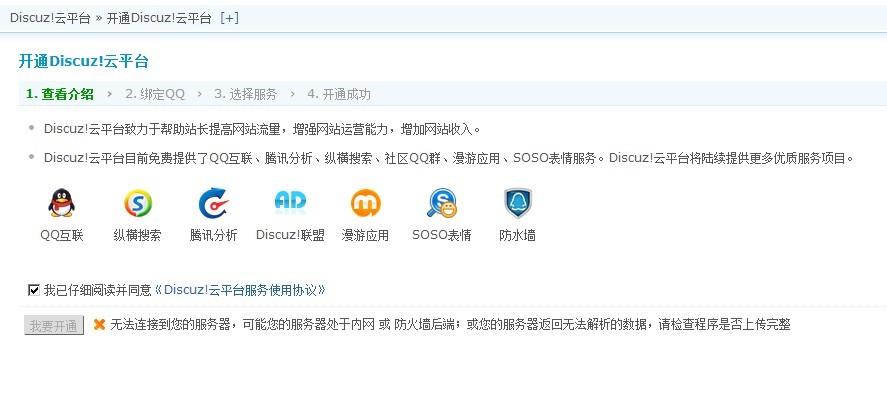The width and height of the screenshot is (887, 404).
Task: Select step 1. 查看介绍
Action: [59, 94]
